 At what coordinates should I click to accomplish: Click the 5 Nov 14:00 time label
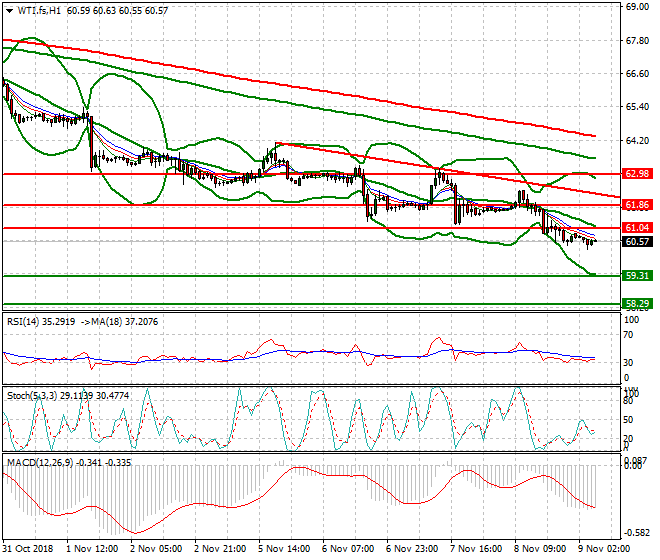[x=284, y=549]
